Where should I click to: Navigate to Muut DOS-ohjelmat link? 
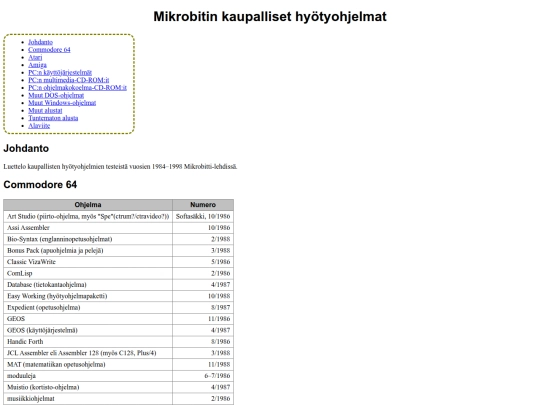tap(56, 95)
